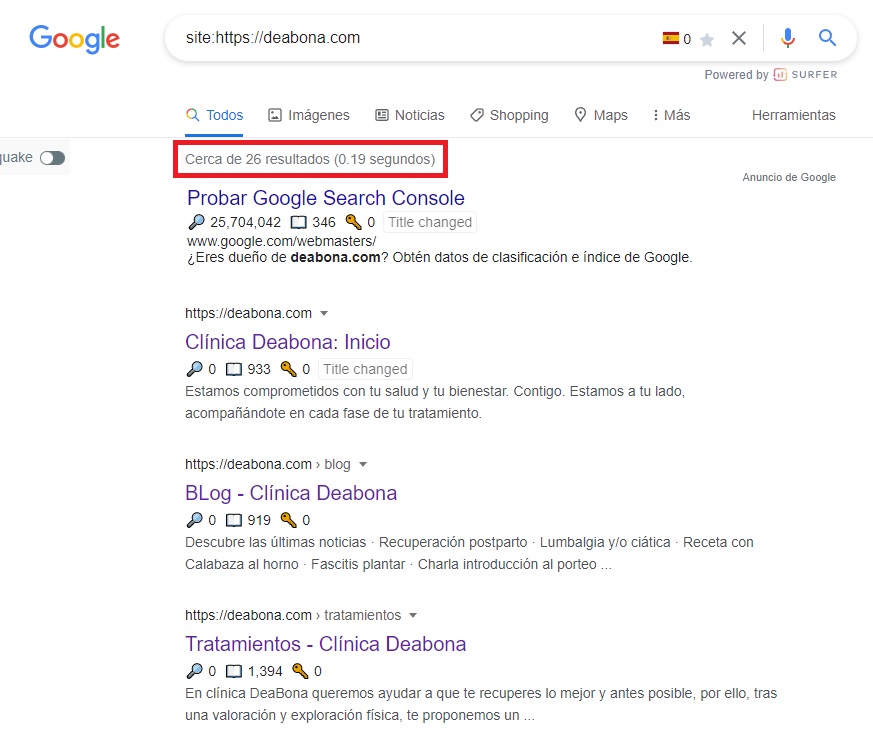Switch to the Noticias tab
The height and width of the screenshot is (746, 873).
(x=410, y=115)
